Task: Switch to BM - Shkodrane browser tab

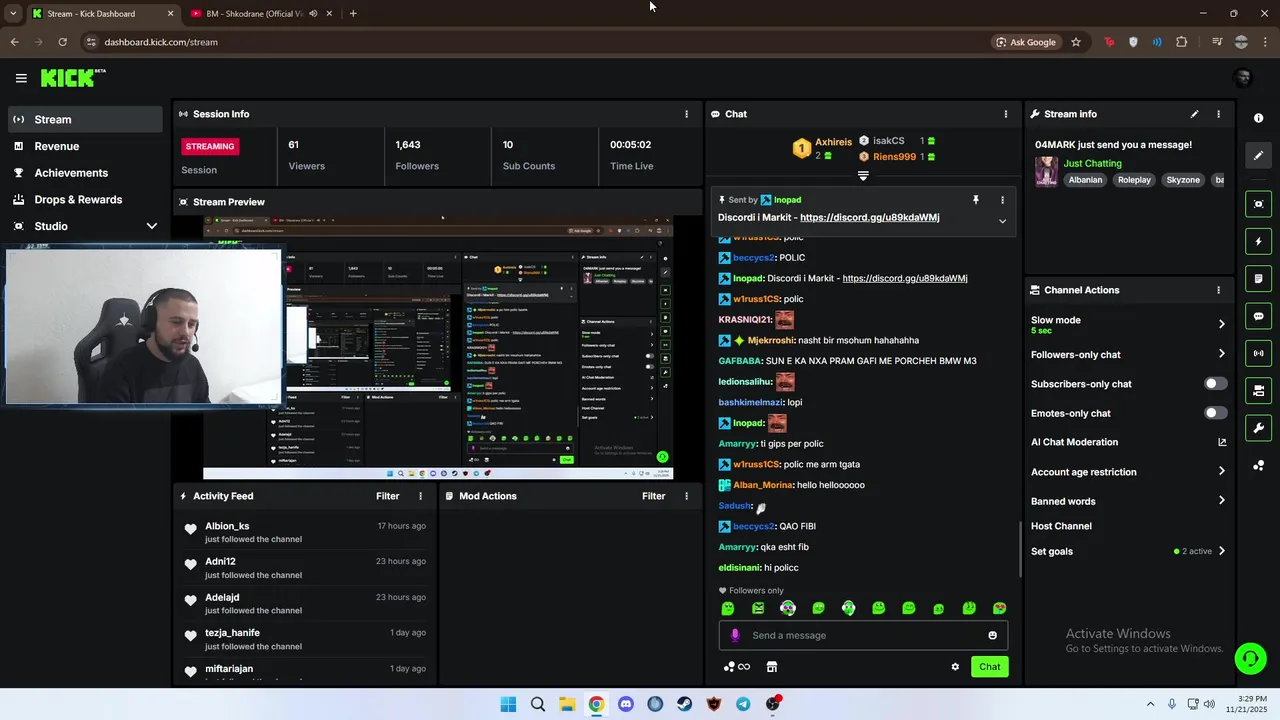Action: pos(262,13)
